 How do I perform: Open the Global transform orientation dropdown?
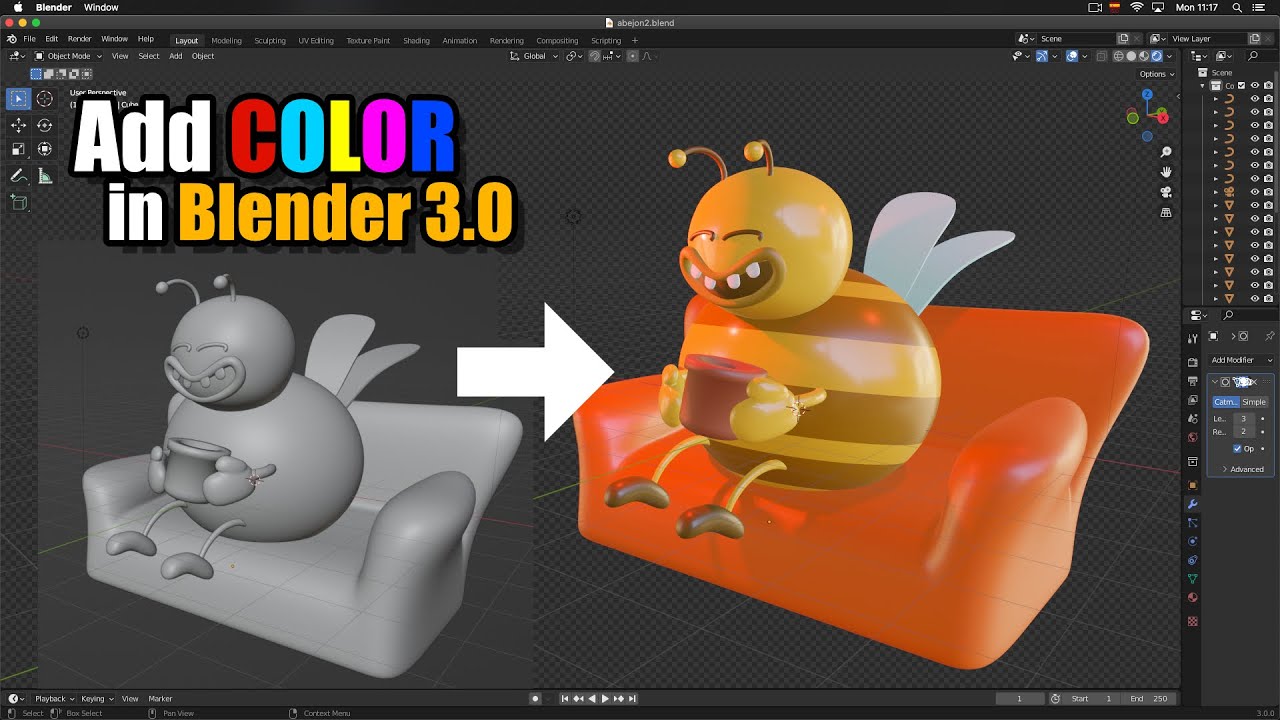click(x=535, y=56)
